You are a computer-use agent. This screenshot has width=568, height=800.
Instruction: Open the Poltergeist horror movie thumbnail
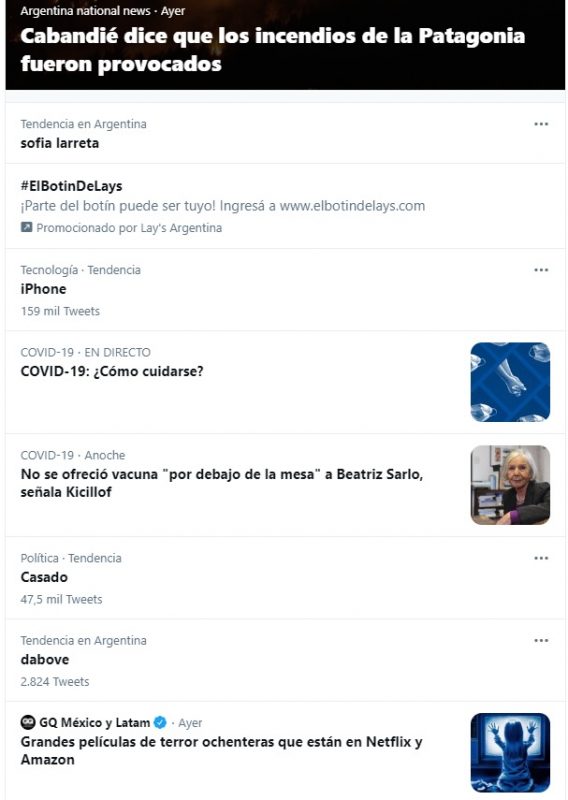click(x=510, y=753)
